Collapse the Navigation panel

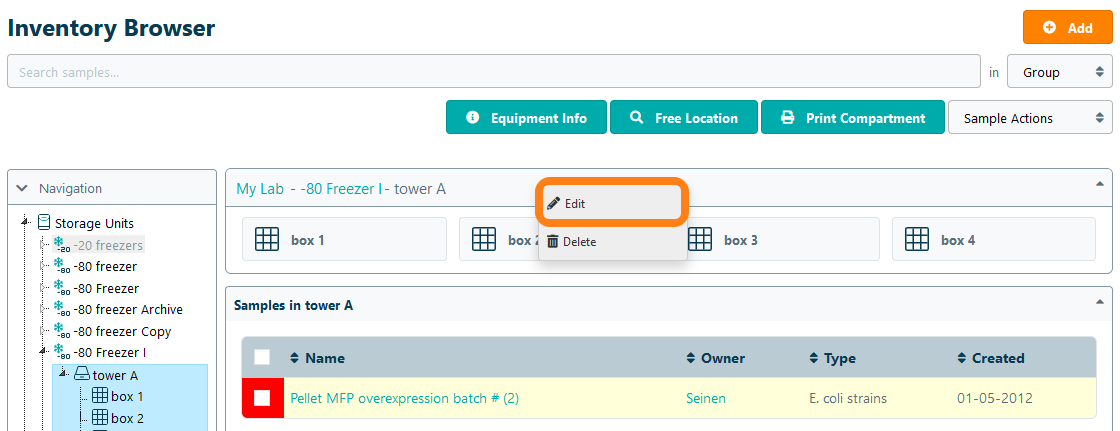pos(23,188)
